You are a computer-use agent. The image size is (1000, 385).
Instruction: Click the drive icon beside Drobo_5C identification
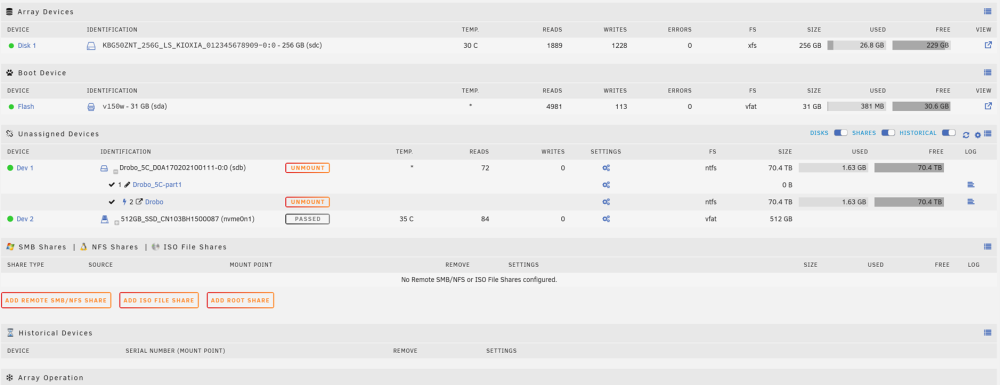[105, 168]
